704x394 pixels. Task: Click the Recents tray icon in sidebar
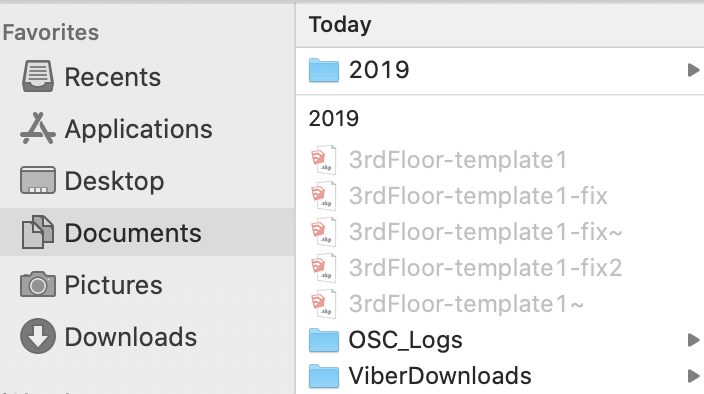coord(38,77)
